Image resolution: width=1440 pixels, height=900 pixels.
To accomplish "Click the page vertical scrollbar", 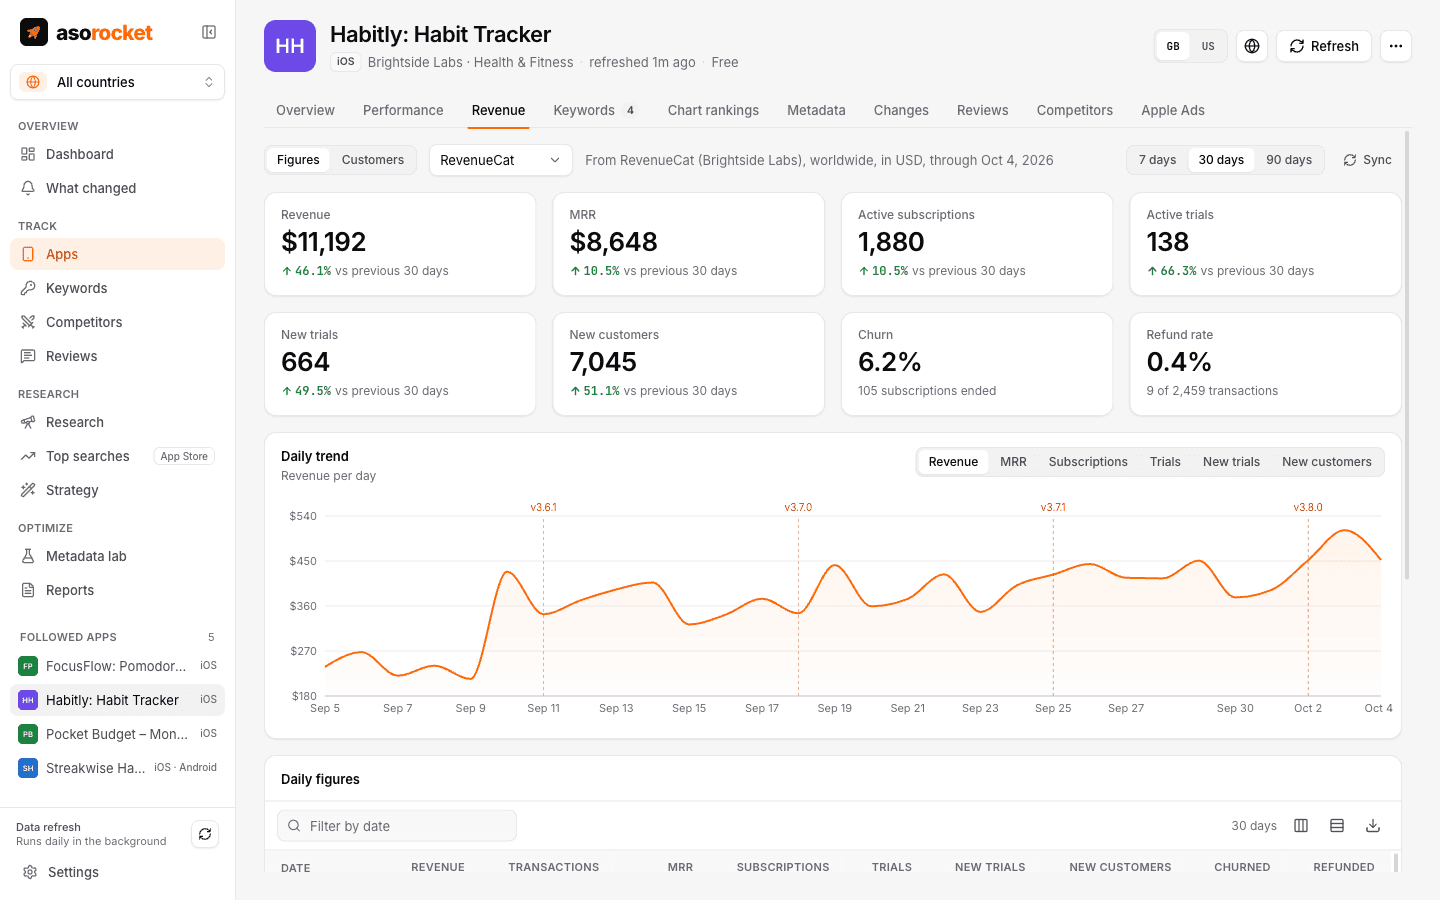I will point(1407,355).
